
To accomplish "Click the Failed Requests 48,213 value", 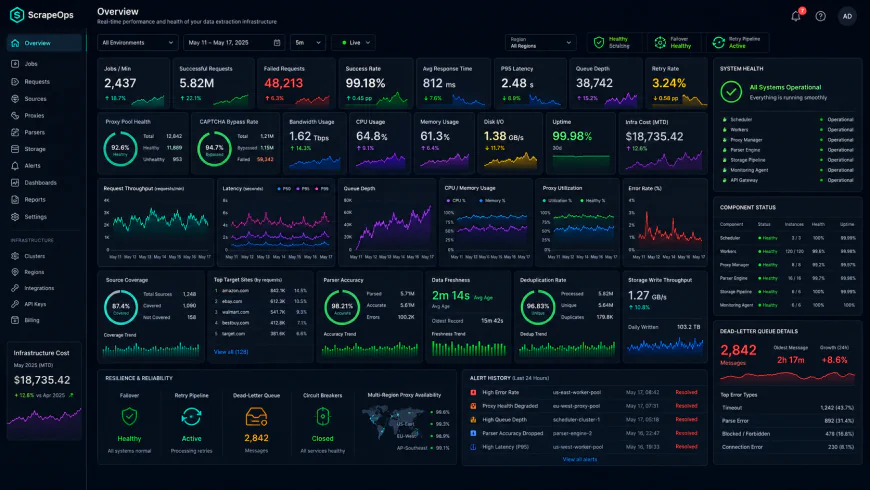I will 284,83.
